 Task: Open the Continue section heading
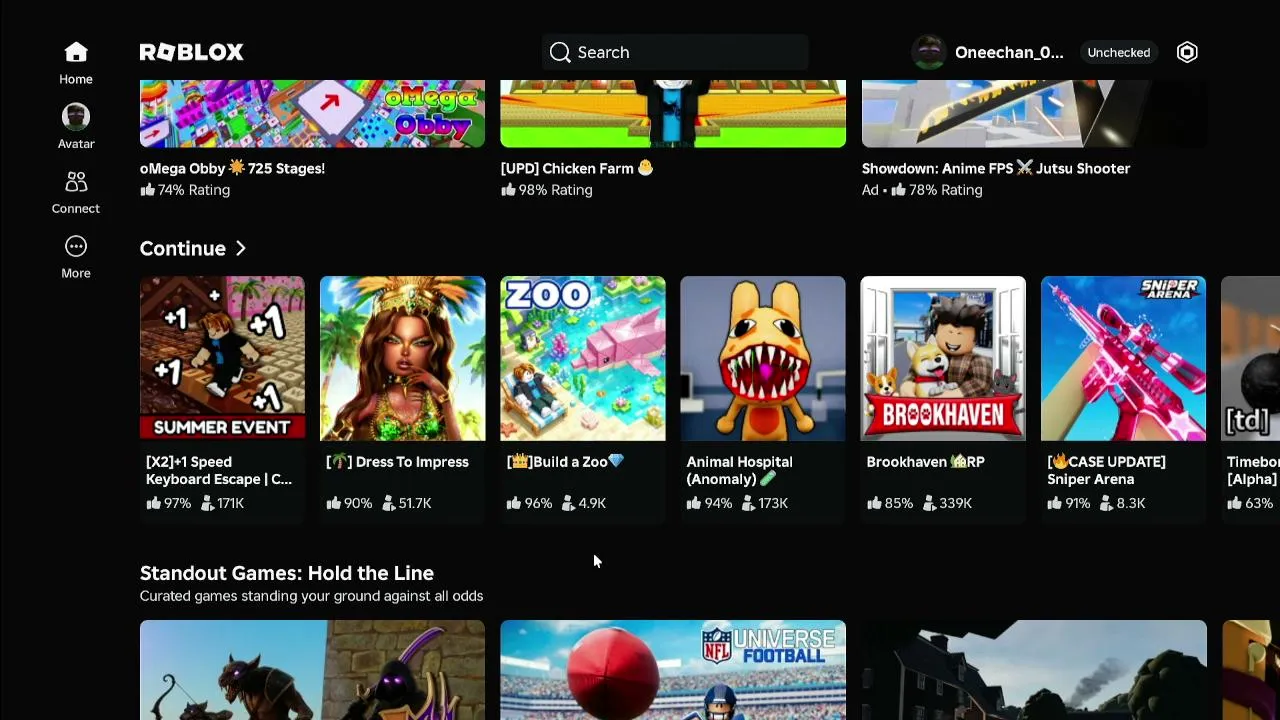click(x=183, y=248)
